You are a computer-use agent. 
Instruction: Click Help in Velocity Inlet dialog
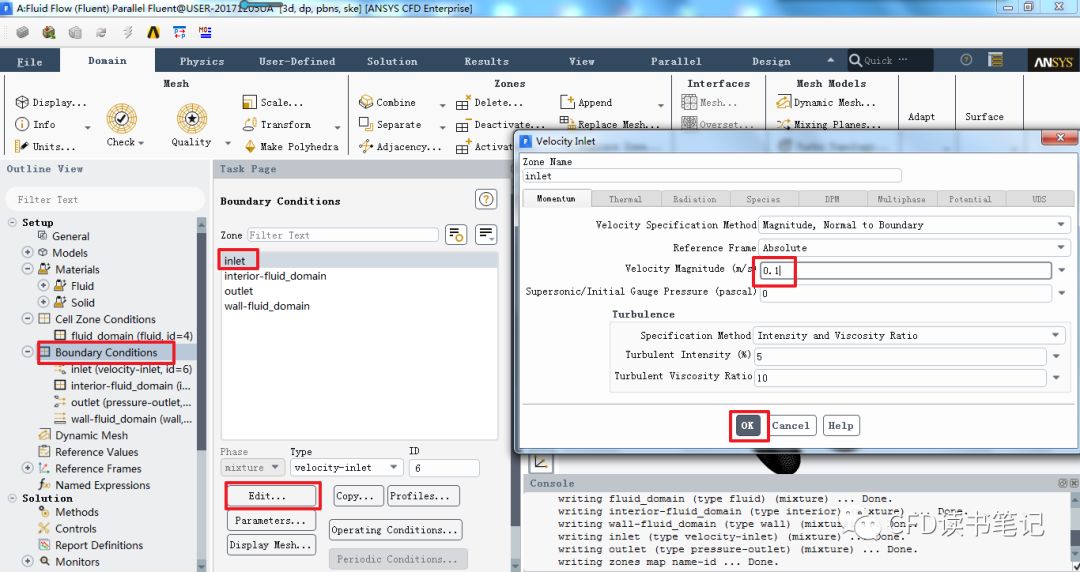840,425
